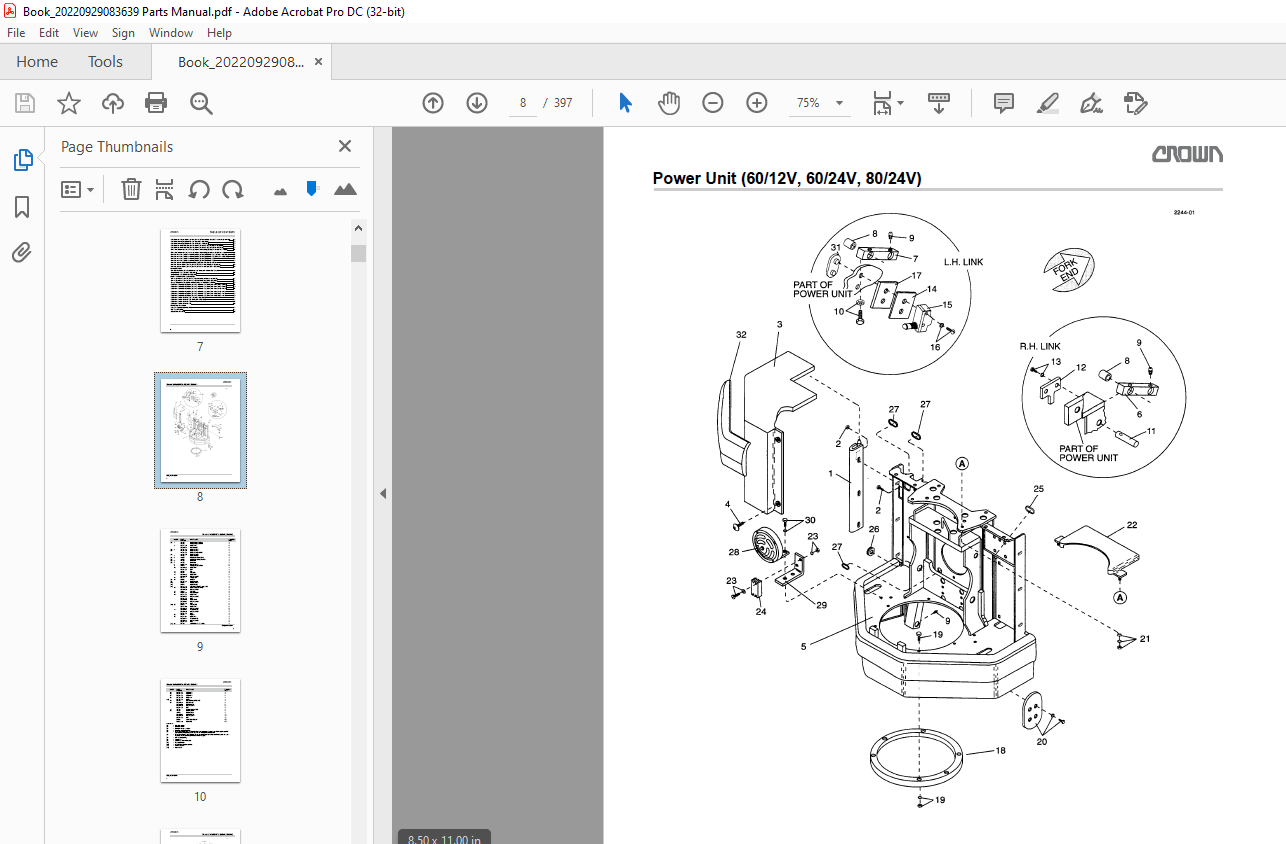Open the Sign menu

tap(123, 33)
